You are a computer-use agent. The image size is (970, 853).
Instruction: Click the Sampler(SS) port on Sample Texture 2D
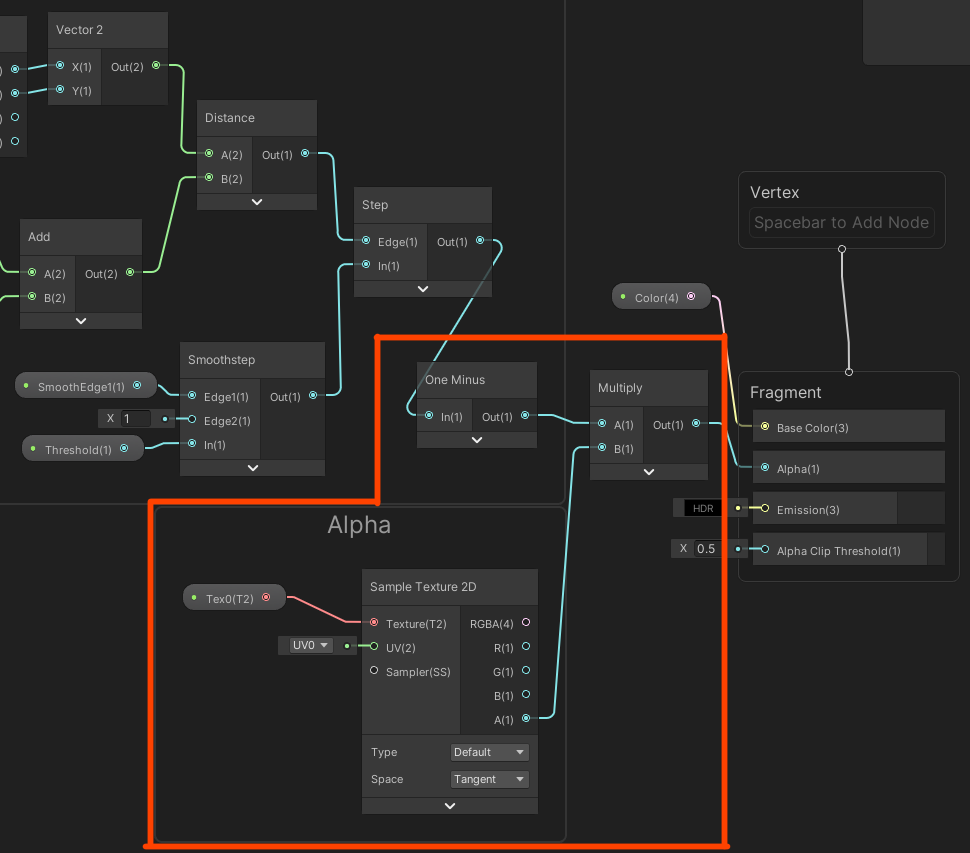coord(372,671)
